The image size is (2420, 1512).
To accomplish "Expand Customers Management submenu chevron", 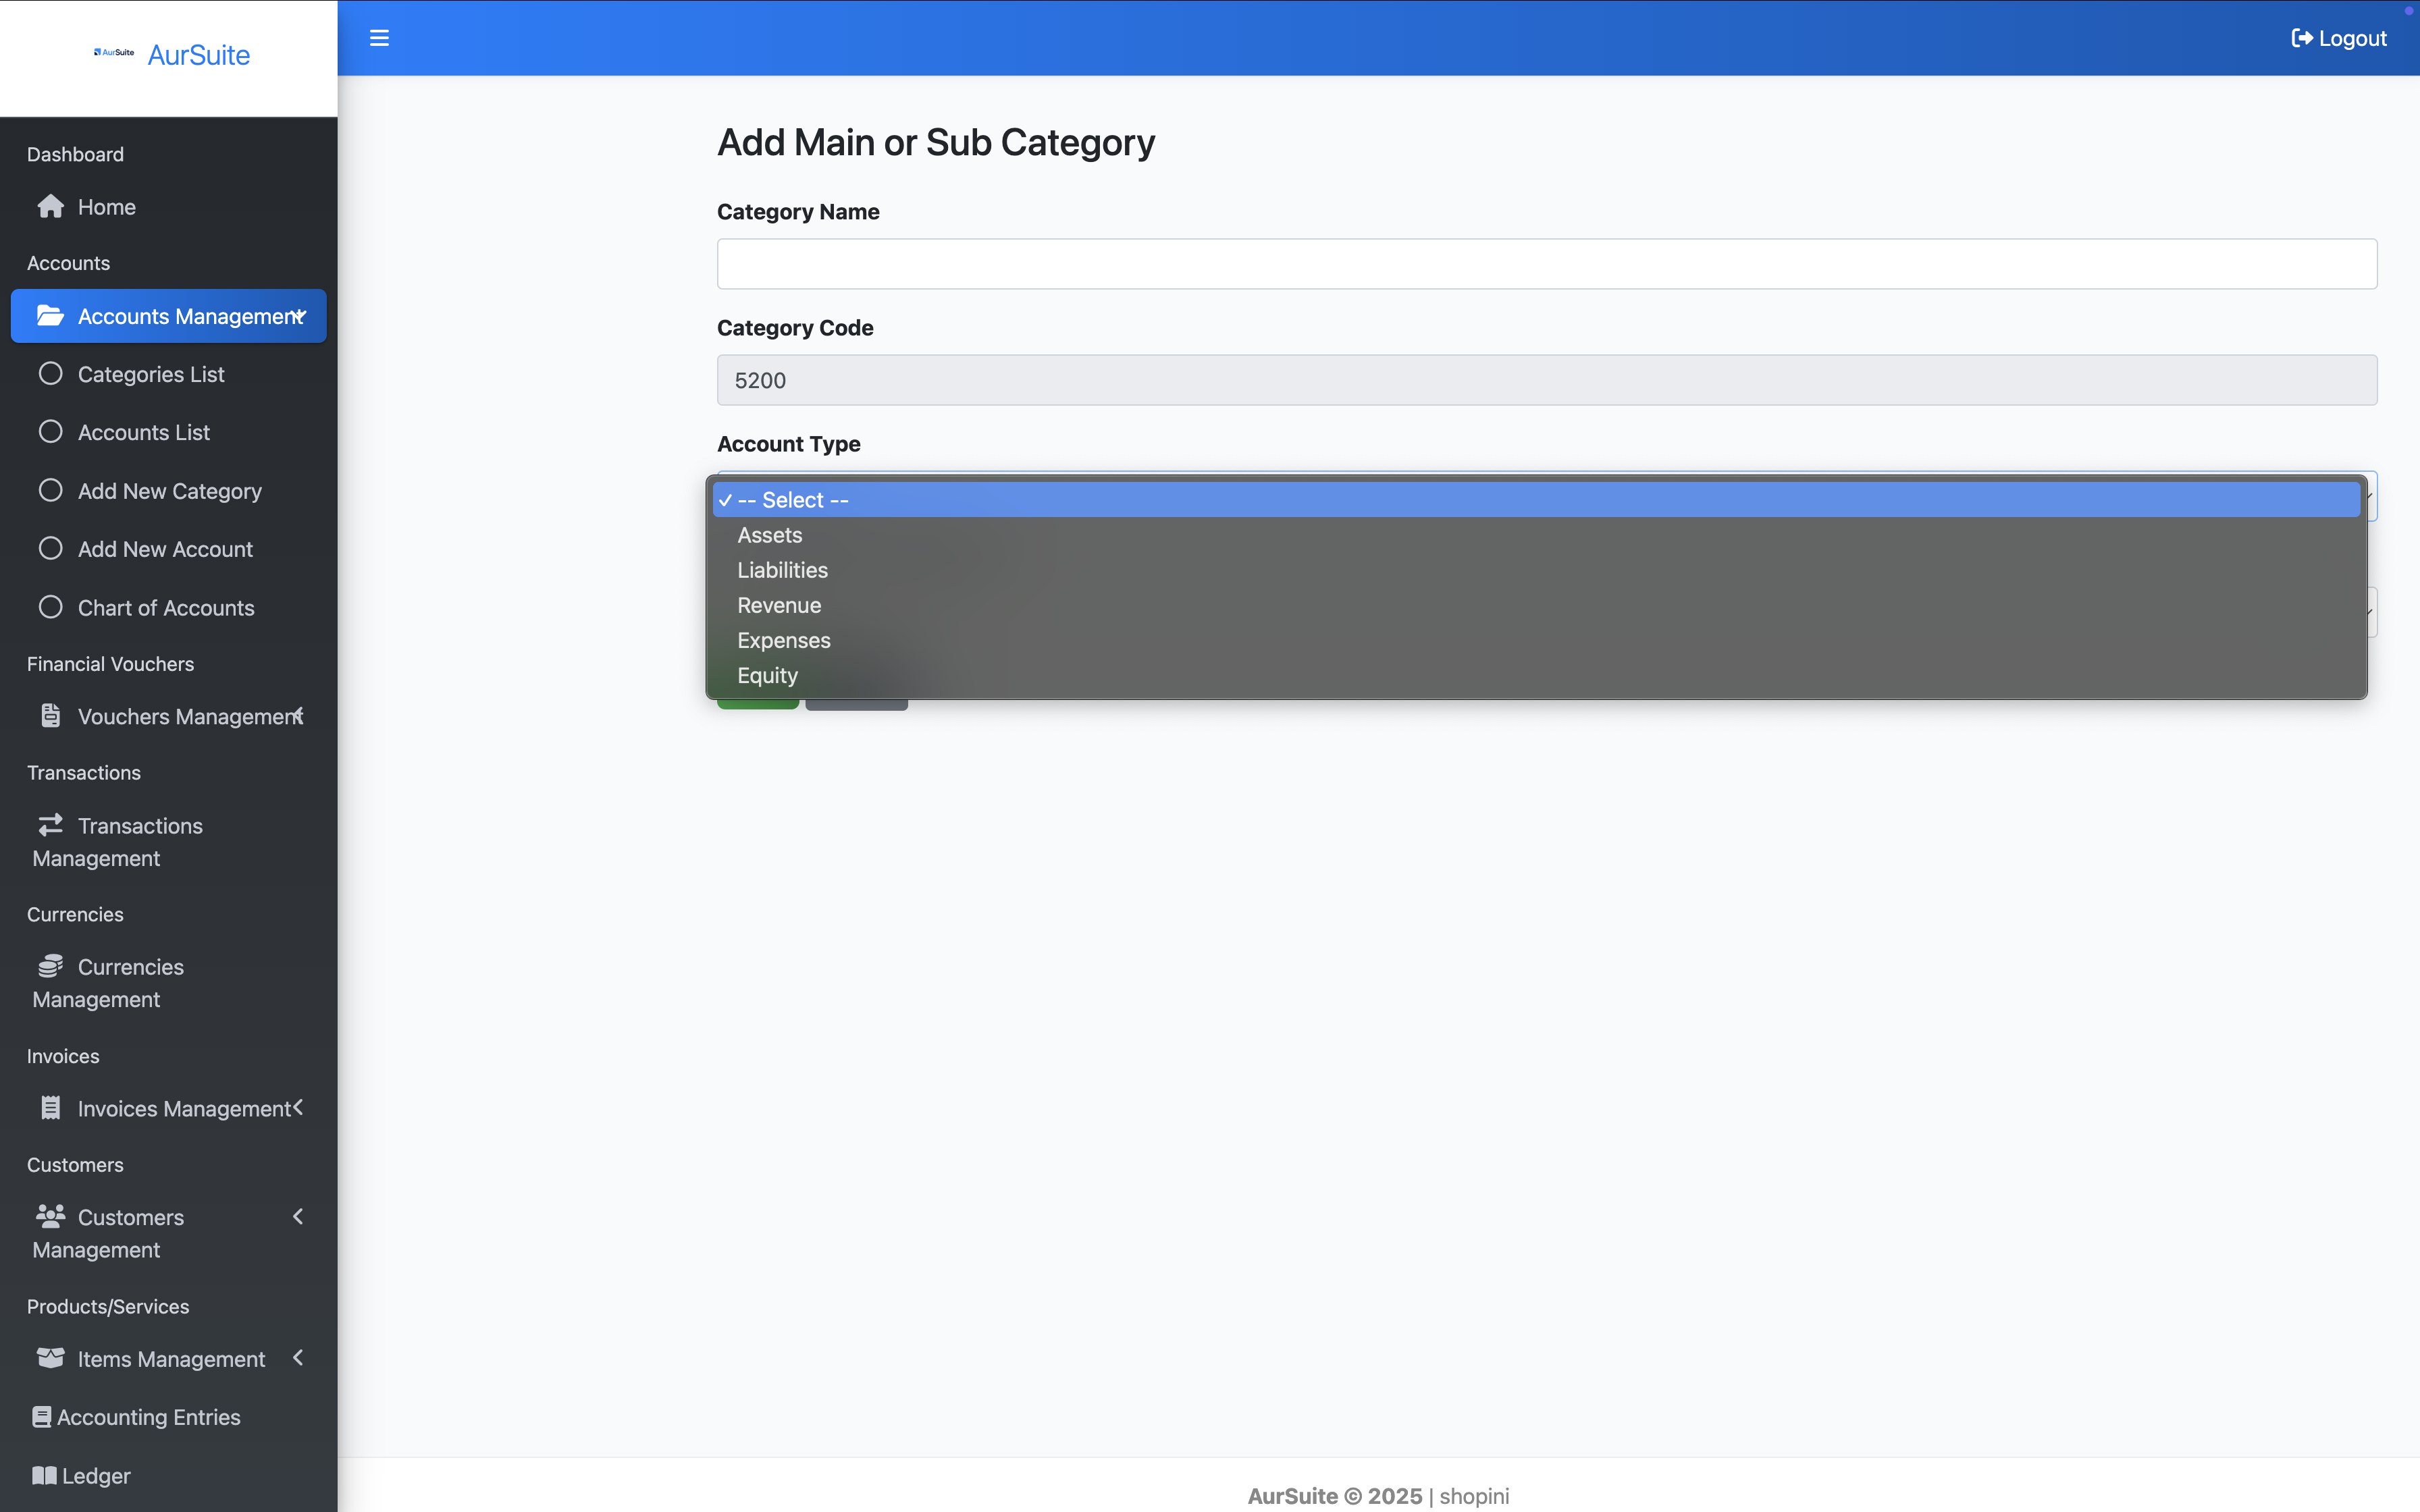I will click(298, 1216).
